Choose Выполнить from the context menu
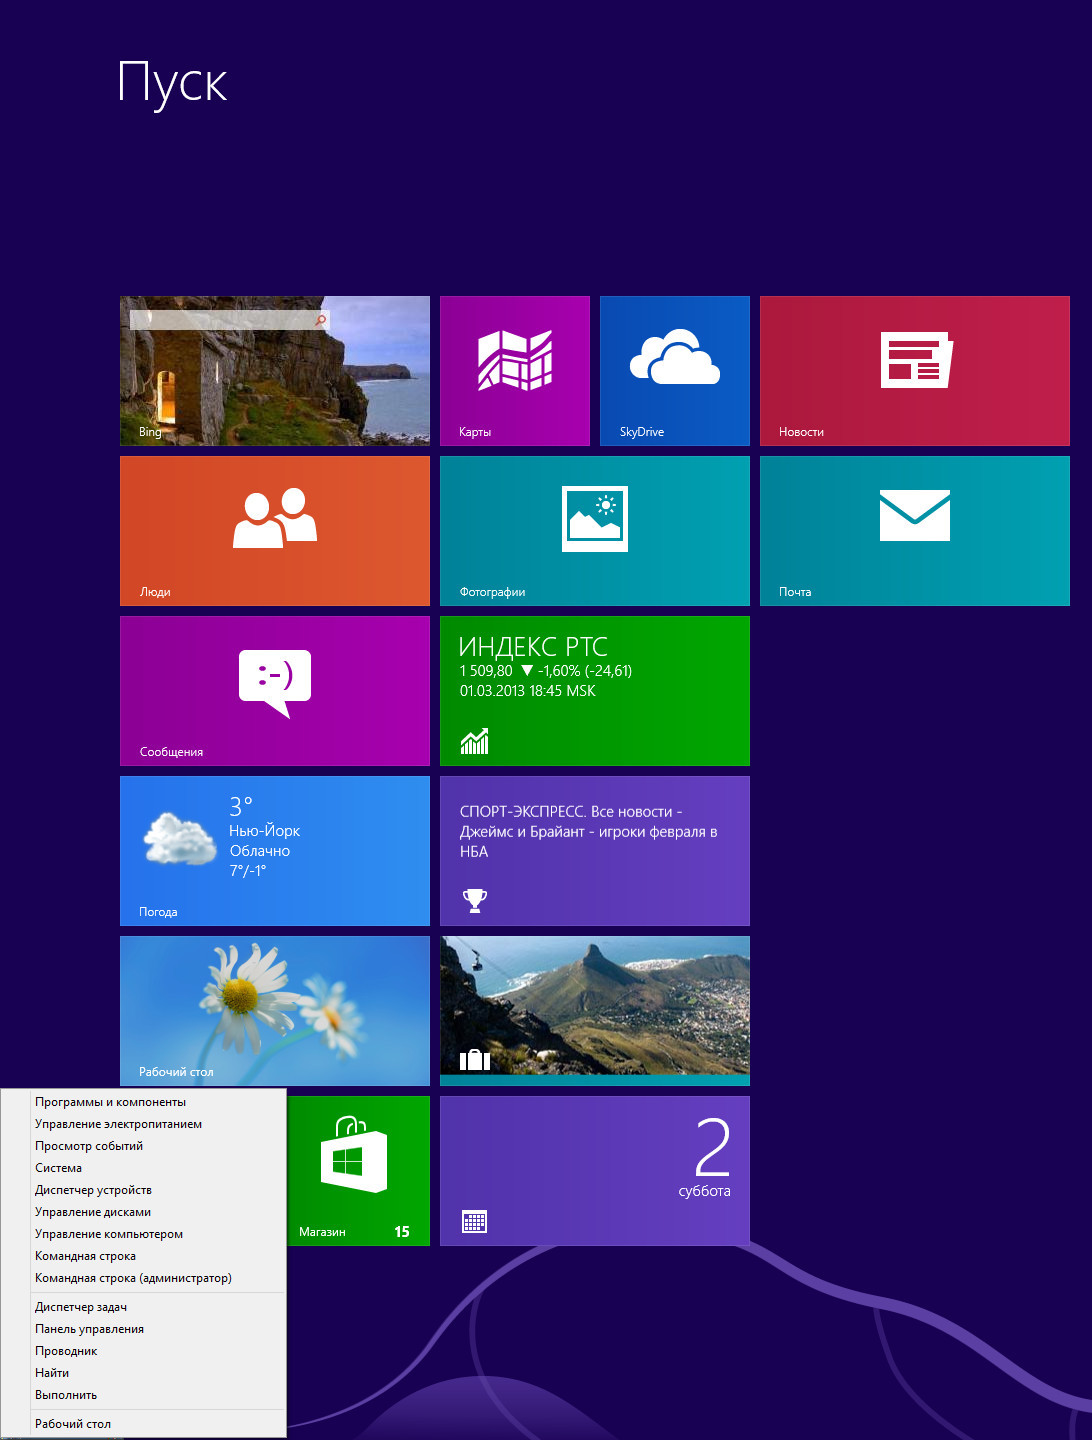Screen dimensions: 1092x1440 click(x=66, y=1395)
